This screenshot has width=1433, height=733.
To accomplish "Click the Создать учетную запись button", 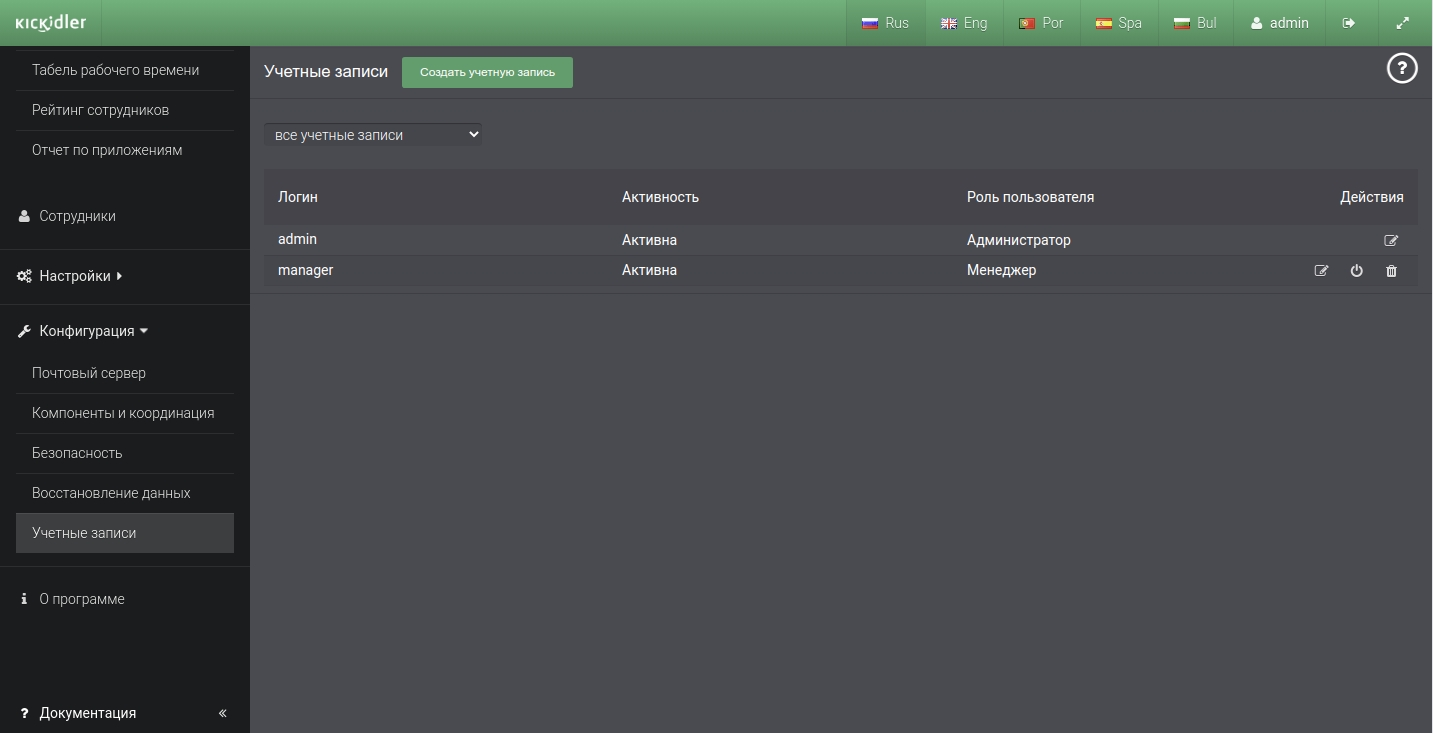I will click(487, 72).
